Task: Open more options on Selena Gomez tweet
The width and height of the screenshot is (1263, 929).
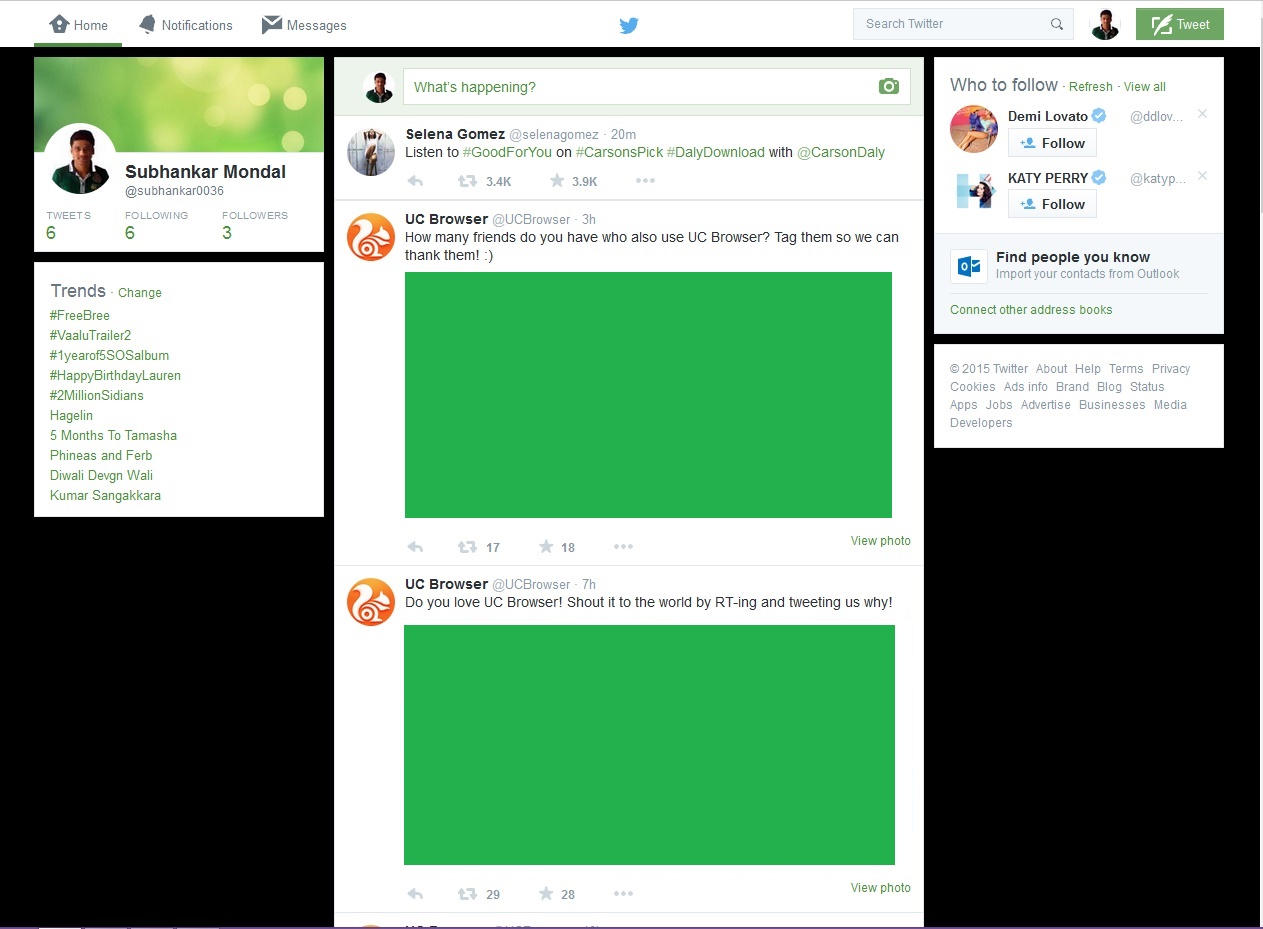Action: point(645,181)
